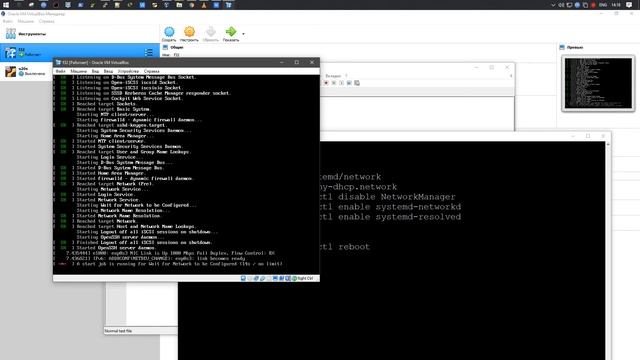Click the VLC cone icon on the taskbar
640x360 pixels.
click(204, 5)
